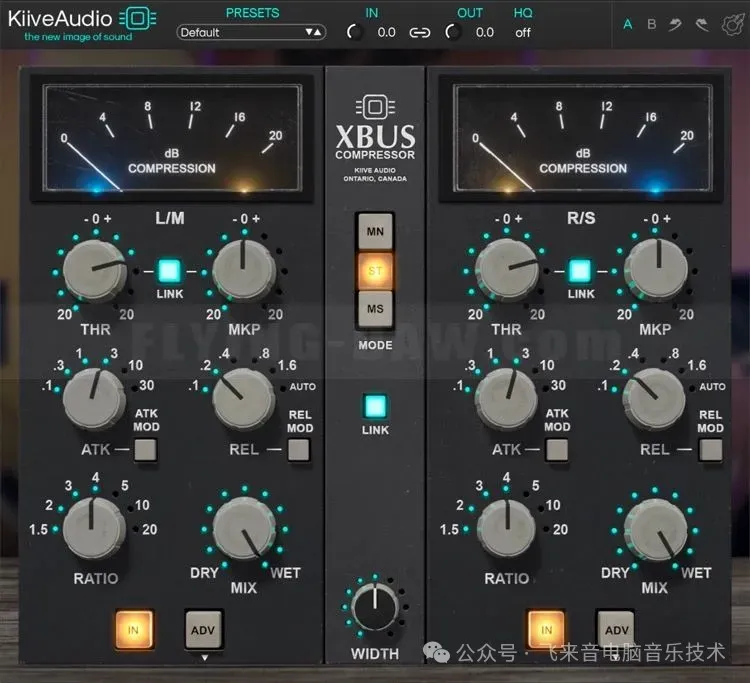The image size is (750, 683).
Task: Click the L/M dry/wet MIX knob
Action: [244, 529]
